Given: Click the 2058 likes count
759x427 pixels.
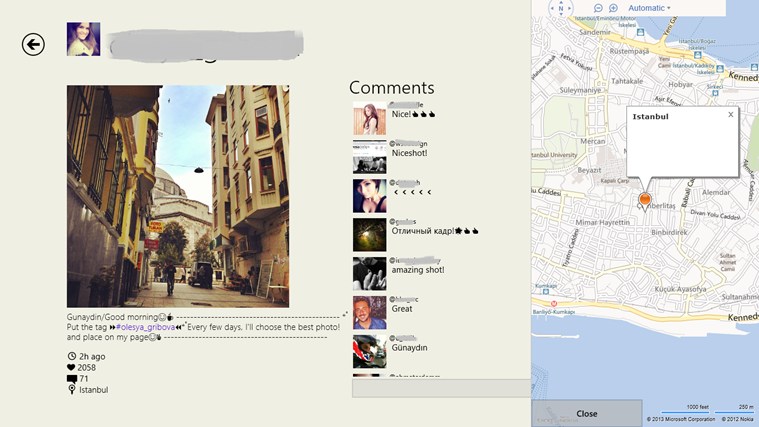Looking at the screenshot, I should [x=86, y=367].
